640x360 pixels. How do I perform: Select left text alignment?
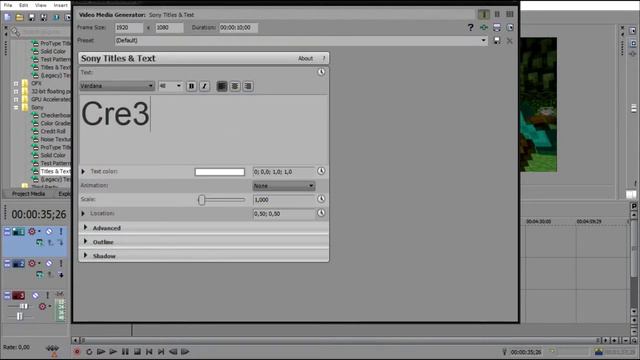point(222,86)
